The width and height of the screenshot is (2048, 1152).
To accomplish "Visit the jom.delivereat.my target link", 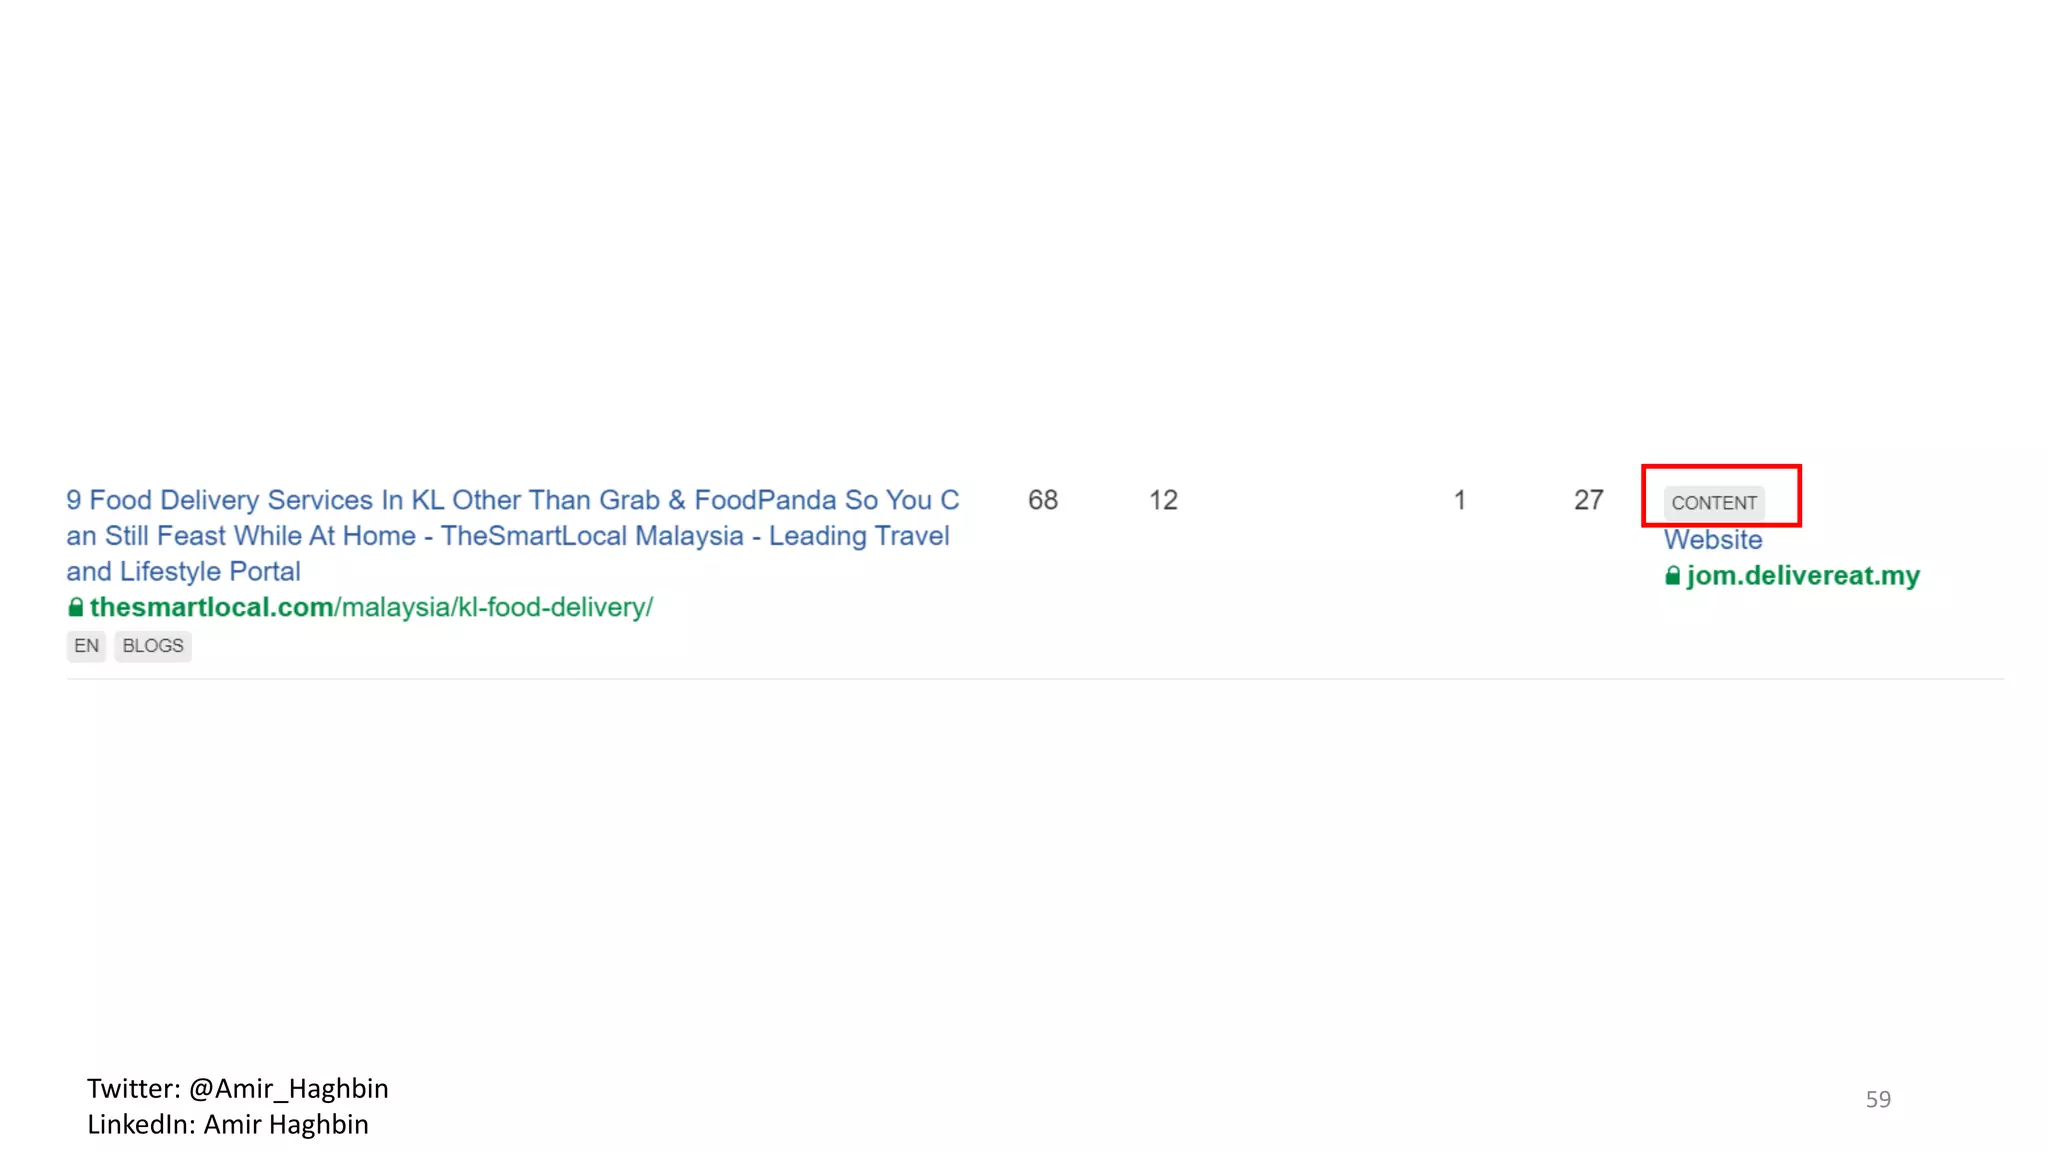I will click(1803, 576).
